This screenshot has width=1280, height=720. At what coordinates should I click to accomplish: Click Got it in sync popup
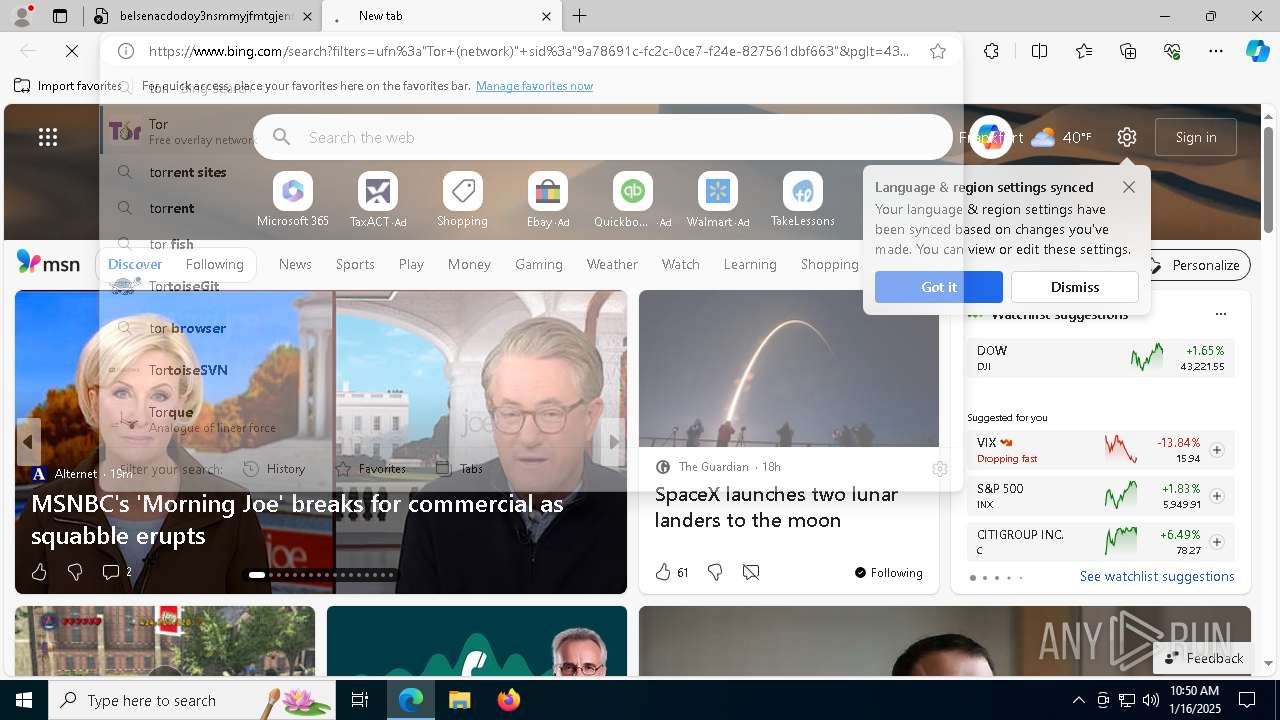coord(939,287)
